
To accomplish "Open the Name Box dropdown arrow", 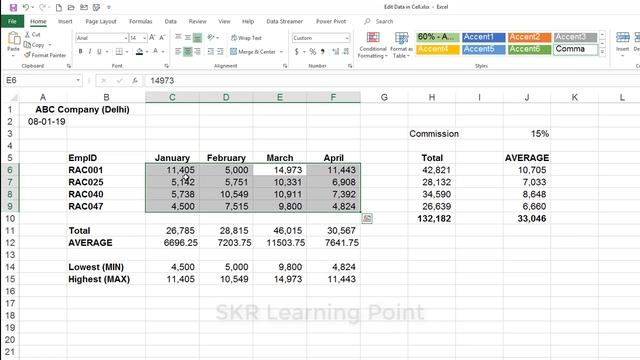I will point(78,80).
